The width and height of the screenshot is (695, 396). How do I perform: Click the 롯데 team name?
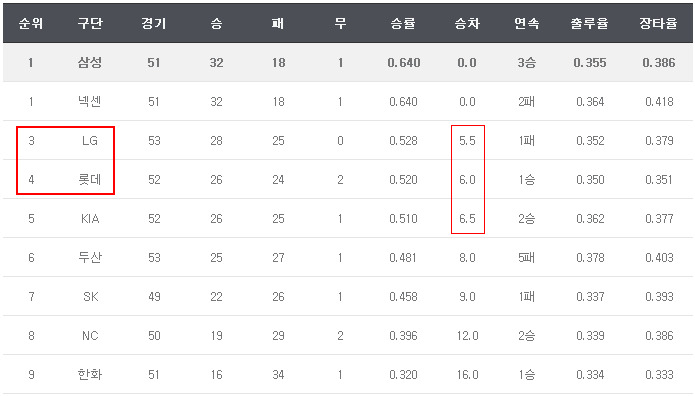click(90, 180)
